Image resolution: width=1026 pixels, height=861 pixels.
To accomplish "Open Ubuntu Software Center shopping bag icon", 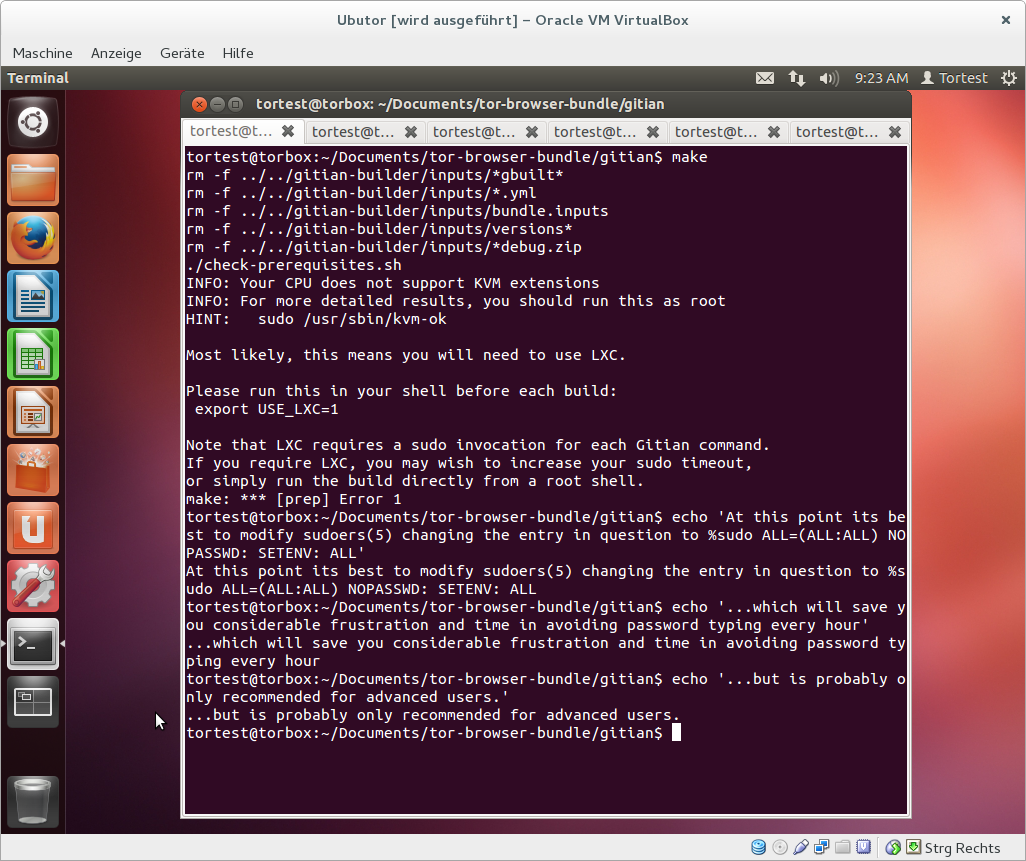I will point(33,470).
